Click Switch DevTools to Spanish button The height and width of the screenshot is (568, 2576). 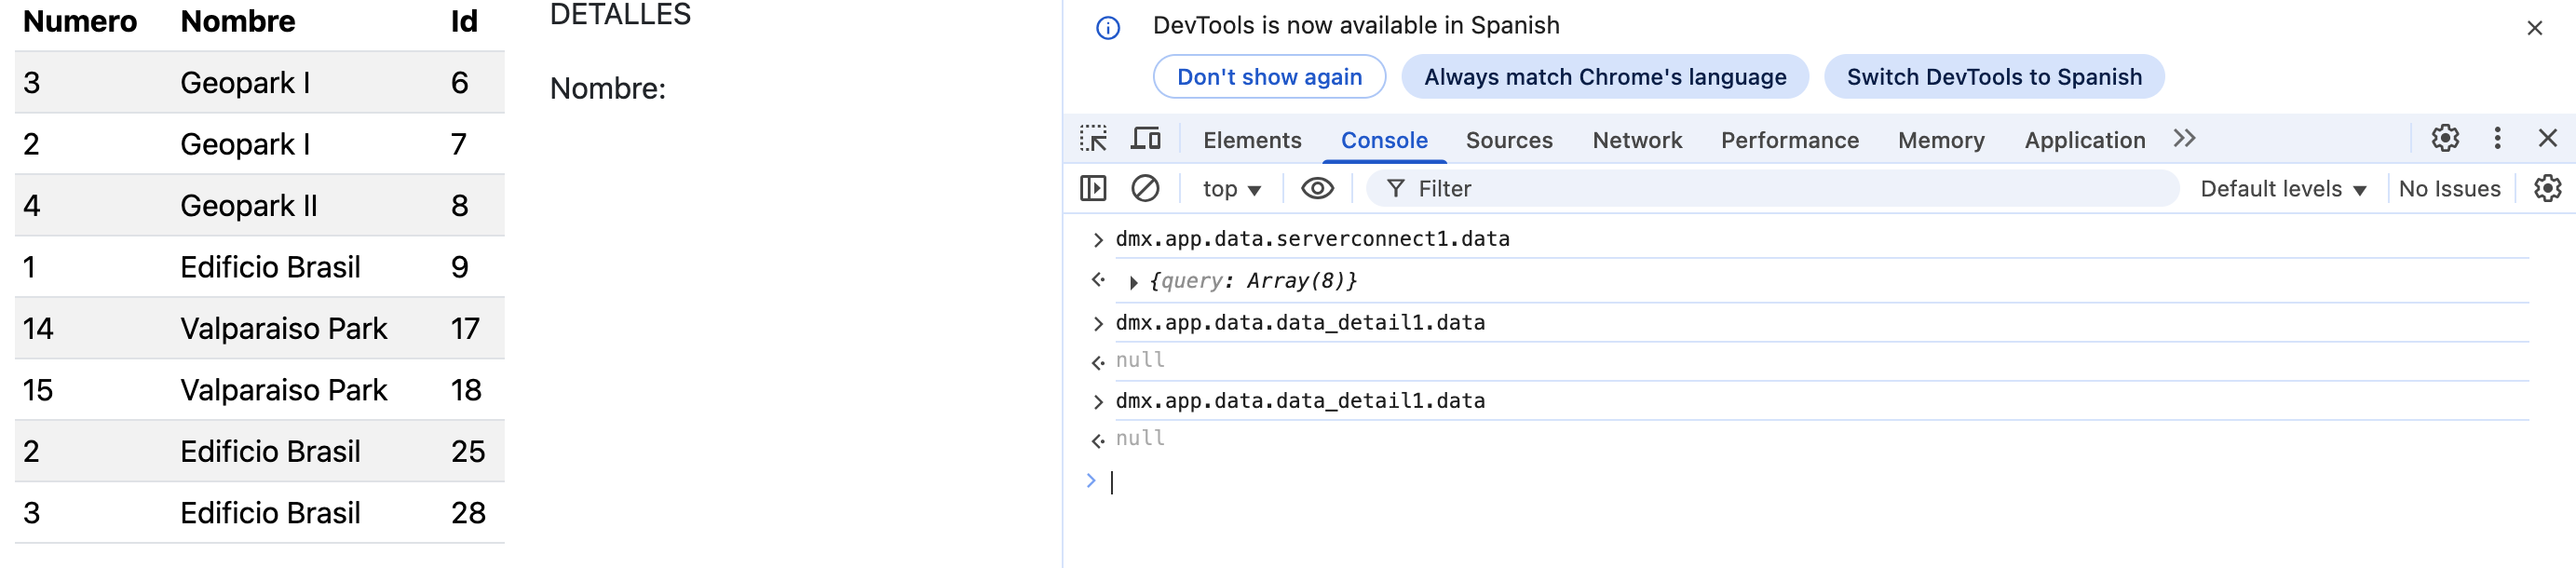pyautogui.click(x=1993, y=77)
